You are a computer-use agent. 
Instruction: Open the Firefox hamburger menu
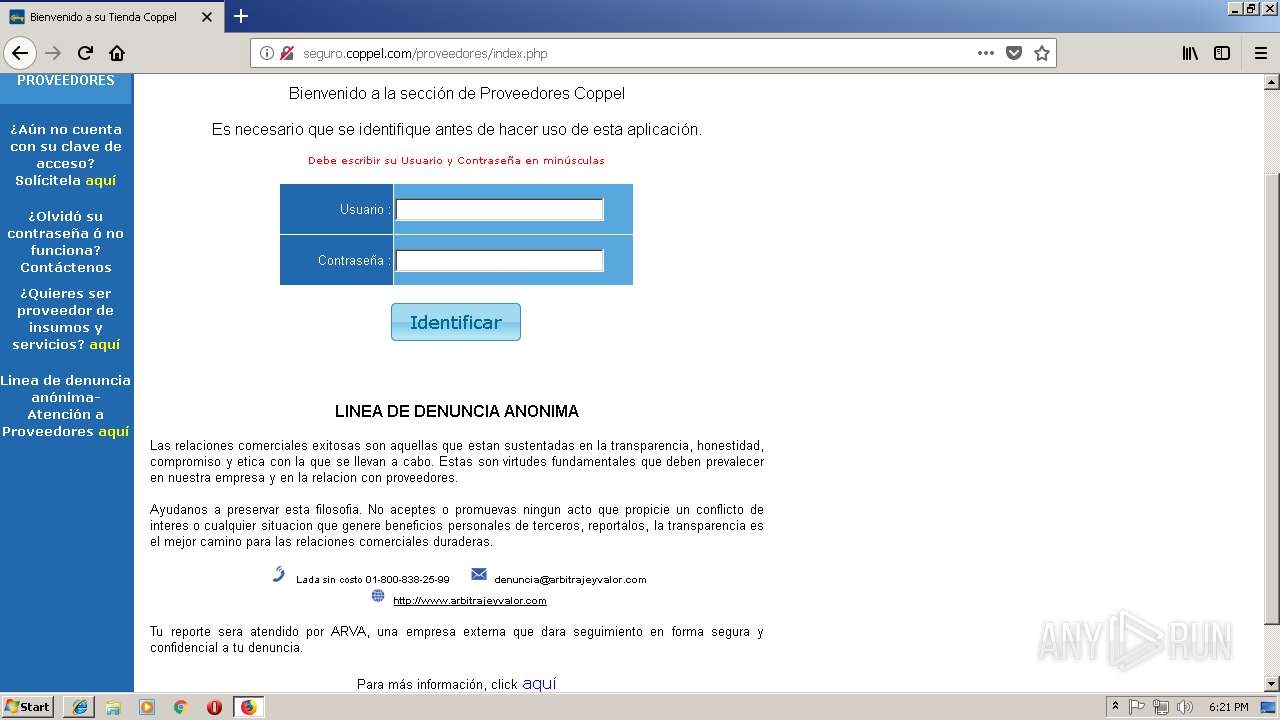coord(1260,53)
